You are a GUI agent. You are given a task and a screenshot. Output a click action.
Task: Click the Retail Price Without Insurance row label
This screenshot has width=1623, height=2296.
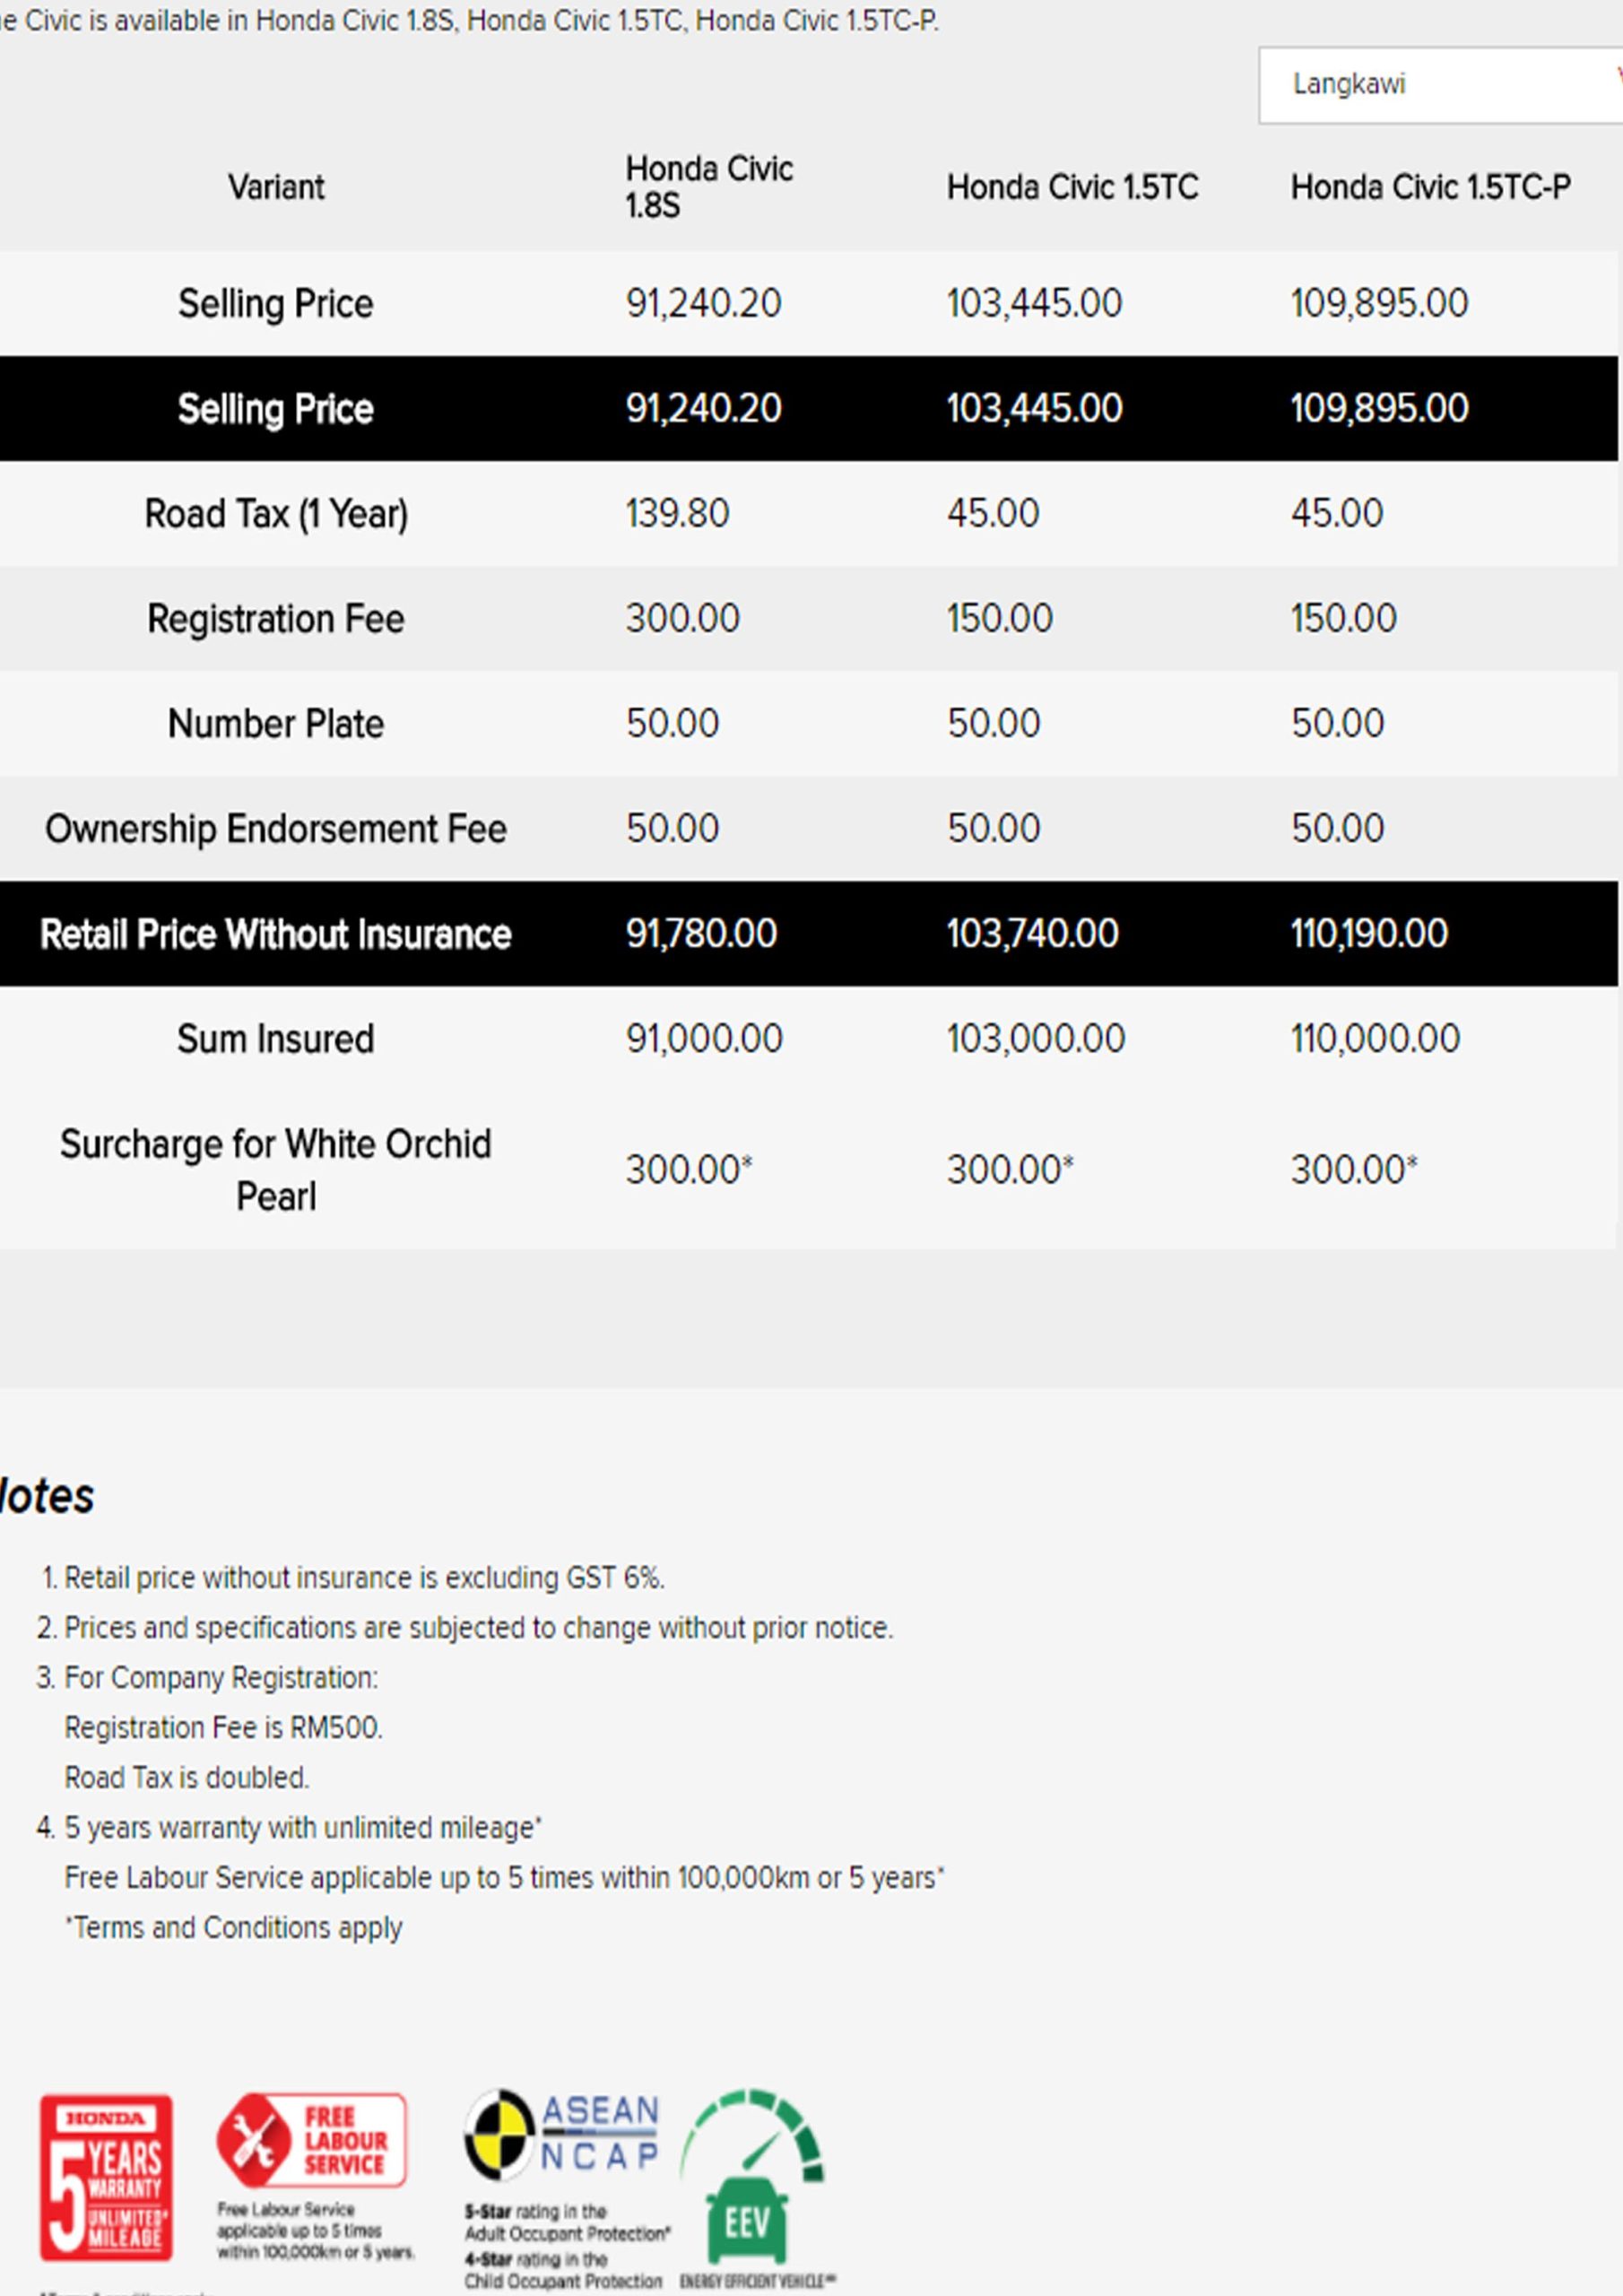click(276, 934)
